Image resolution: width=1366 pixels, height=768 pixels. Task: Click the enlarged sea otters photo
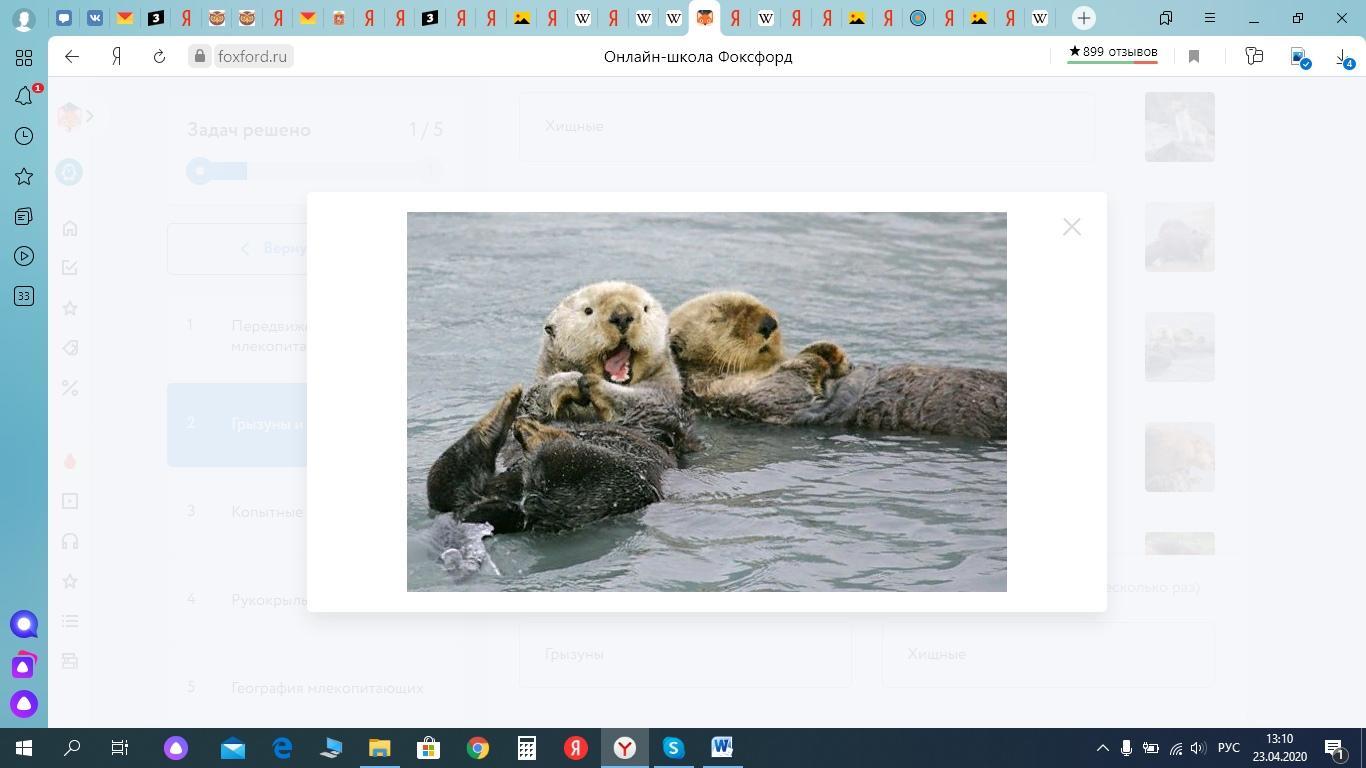706,401
